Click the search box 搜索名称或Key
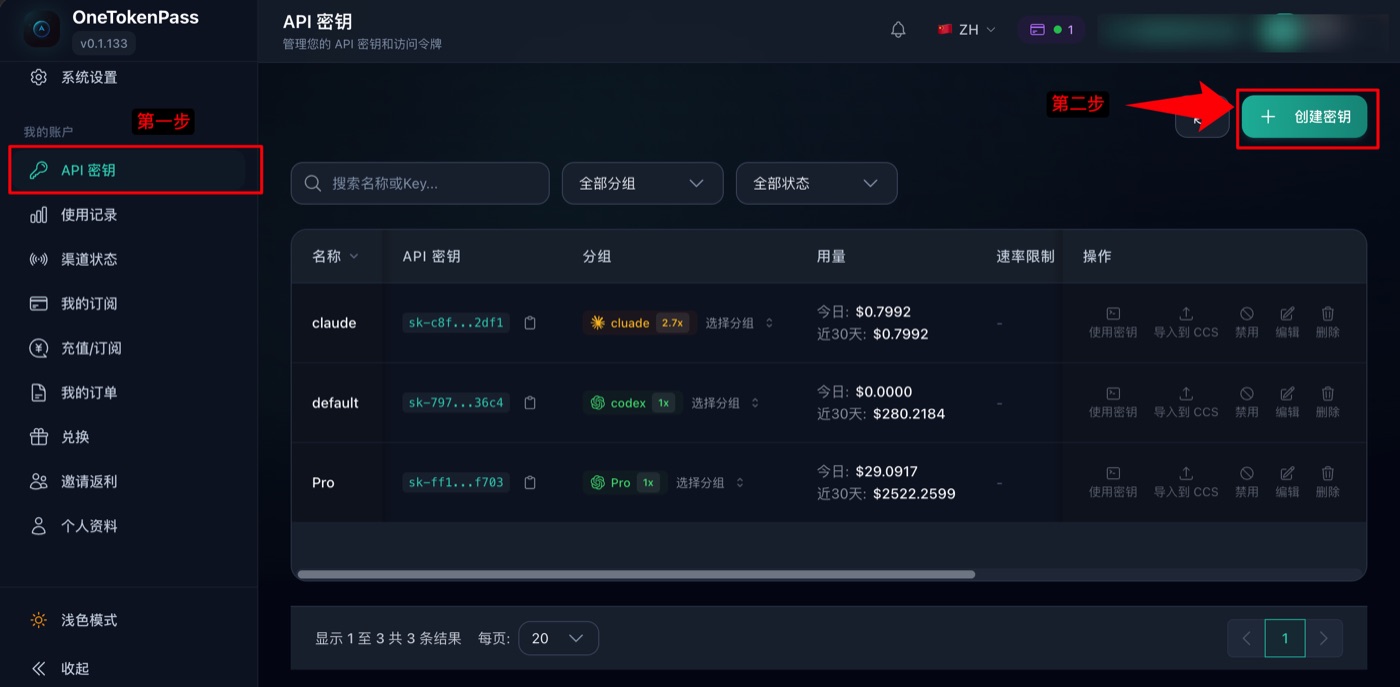The height and width of the screenshot is (687, 1400). point(420,183)
